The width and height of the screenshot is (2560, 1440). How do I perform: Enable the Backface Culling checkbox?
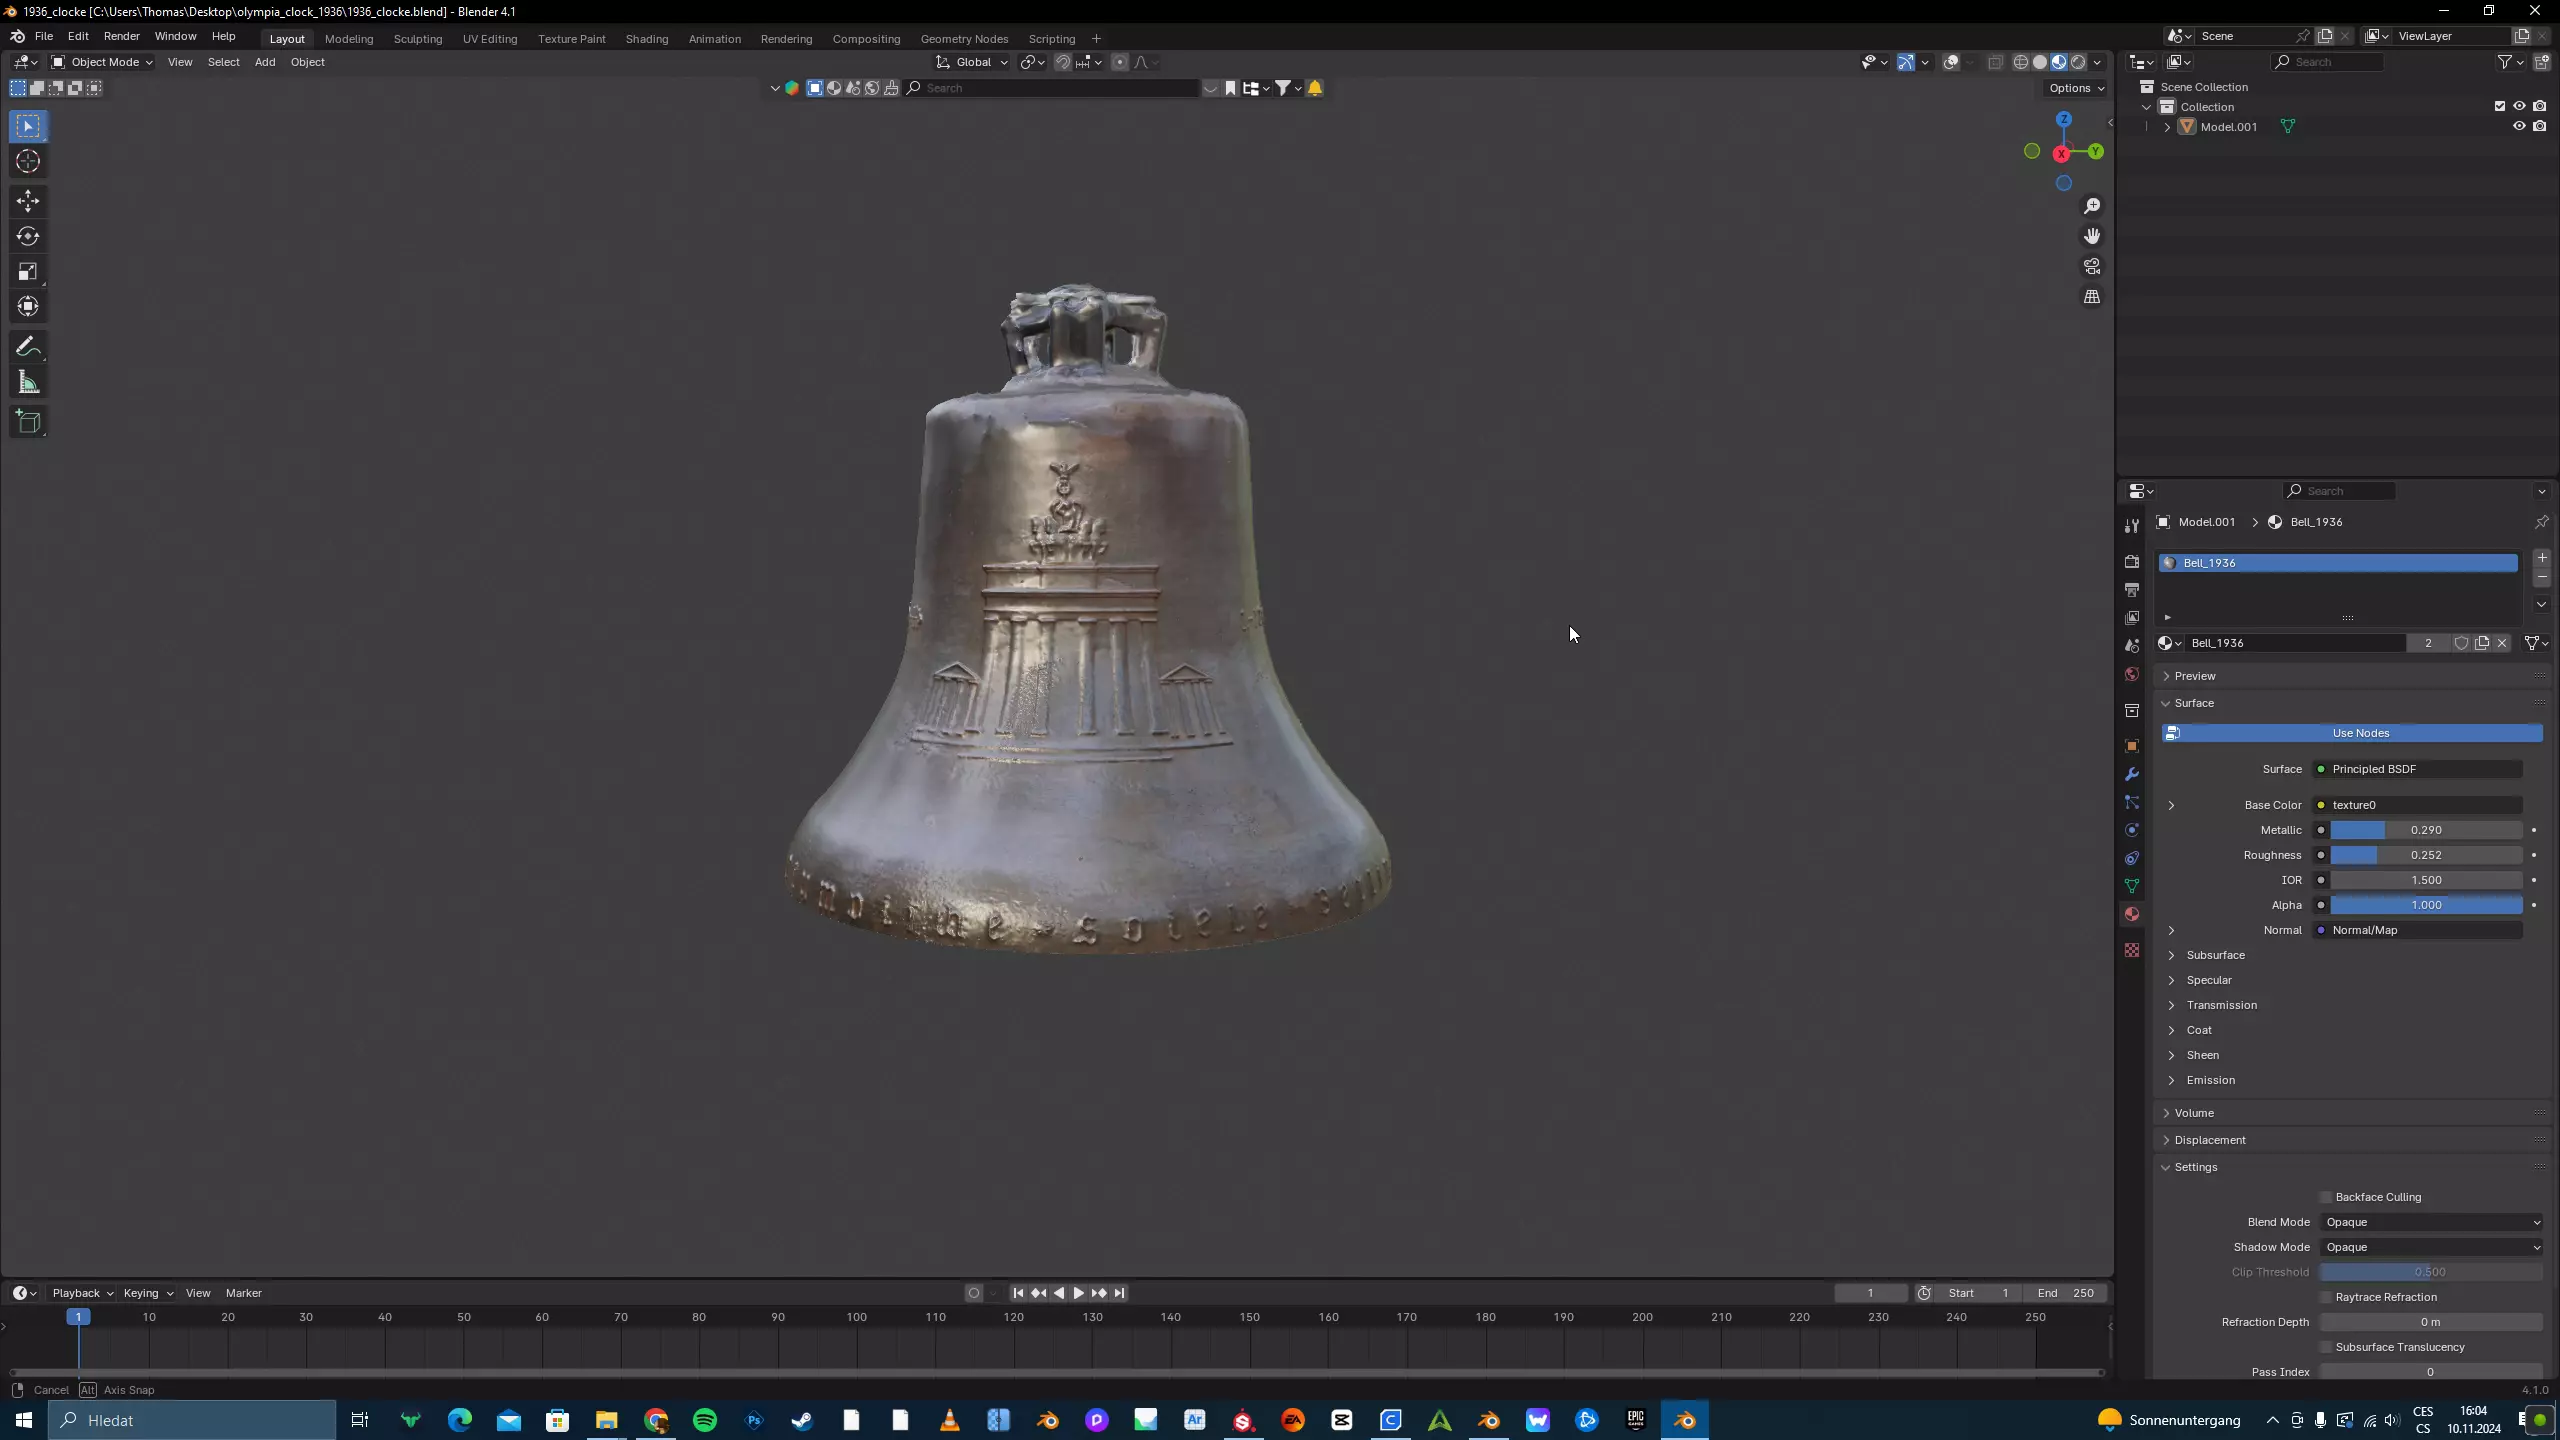pos(2326,1197)
